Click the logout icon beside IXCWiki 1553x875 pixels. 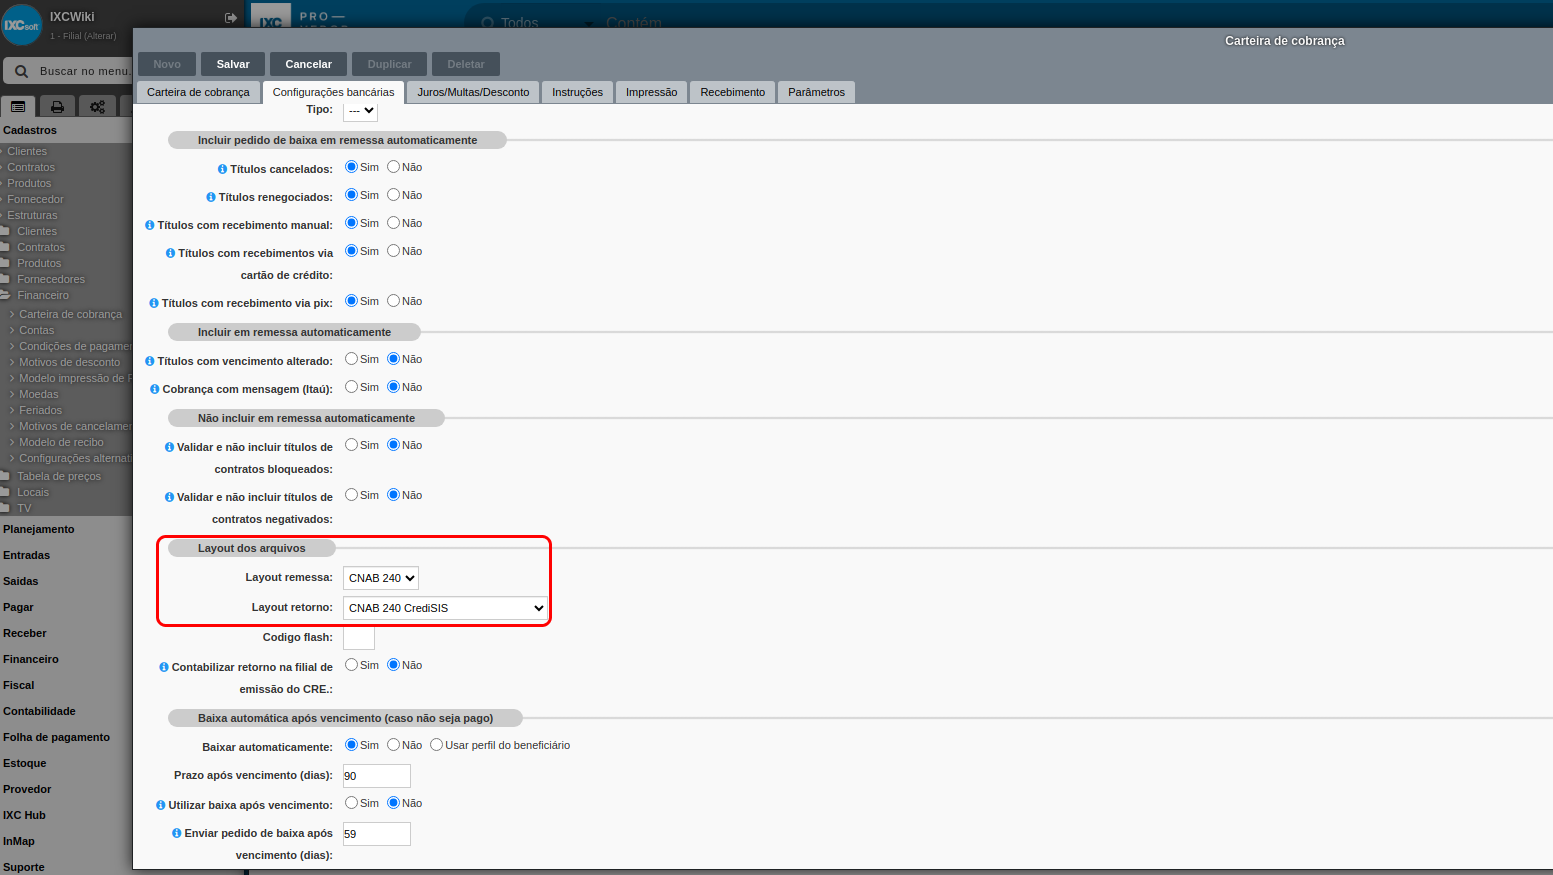click(x=231, y=18)
